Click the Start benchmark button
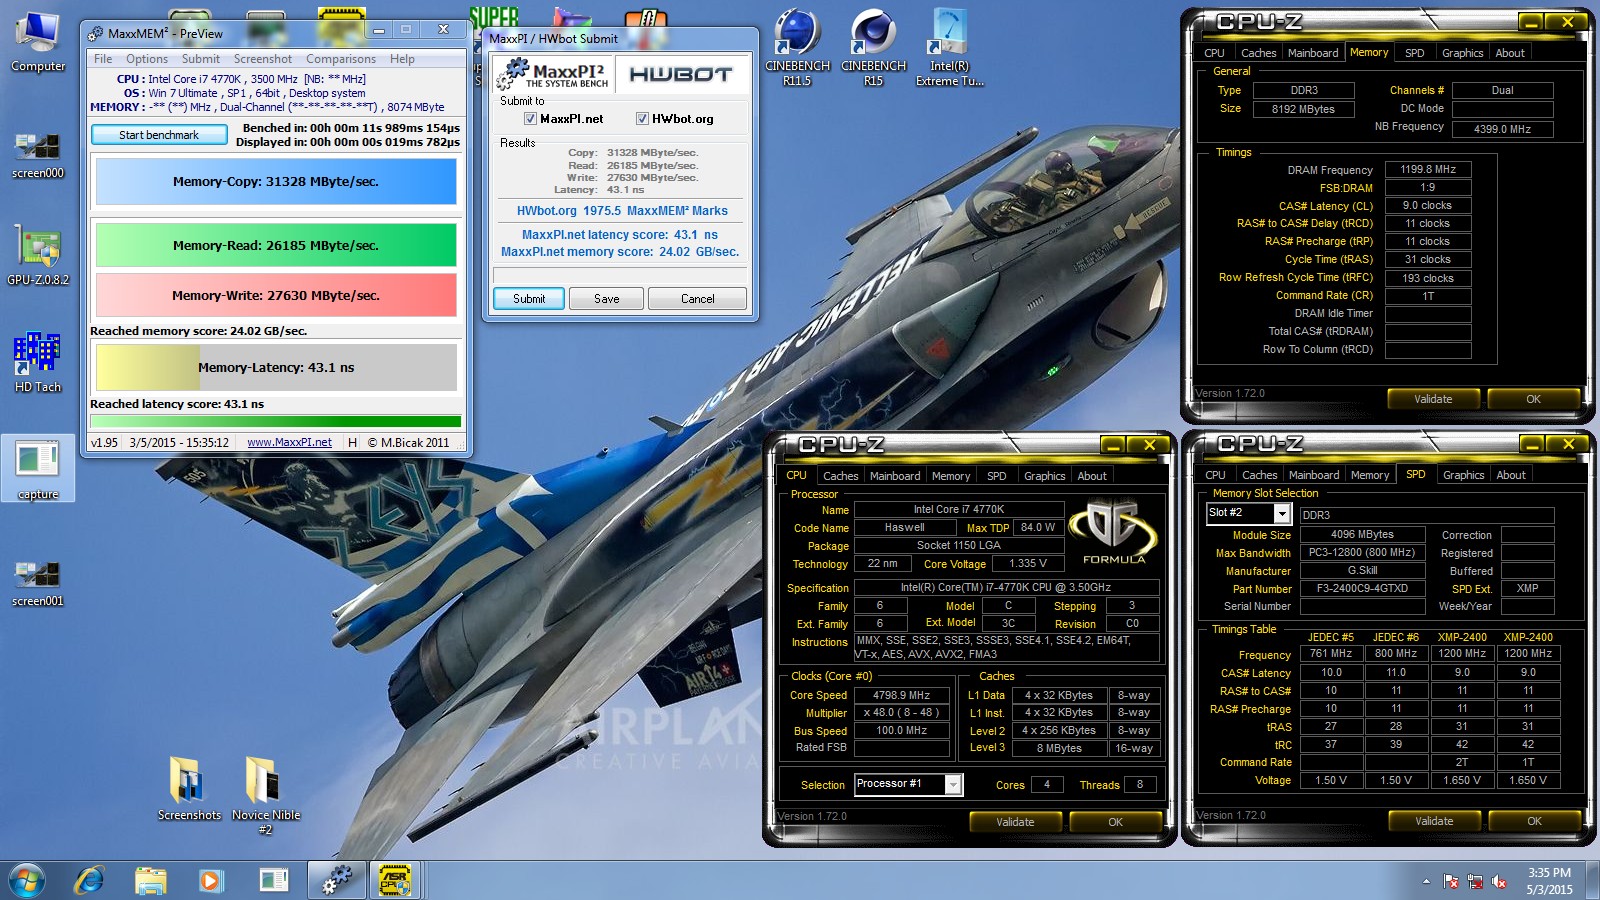Image resolution: width=1600 pixels, height=900 pixels. coord(159,135)
